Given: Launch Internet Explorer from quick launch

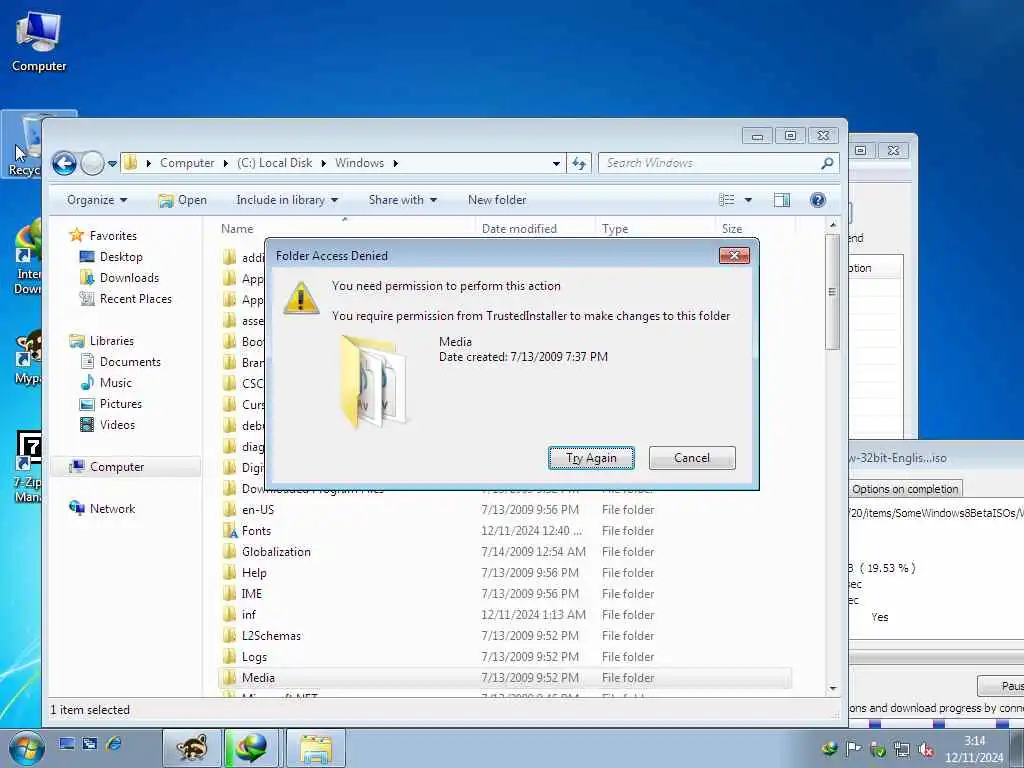Looking at the screenshot, I should pyautogui.click(x=114, y=743).
